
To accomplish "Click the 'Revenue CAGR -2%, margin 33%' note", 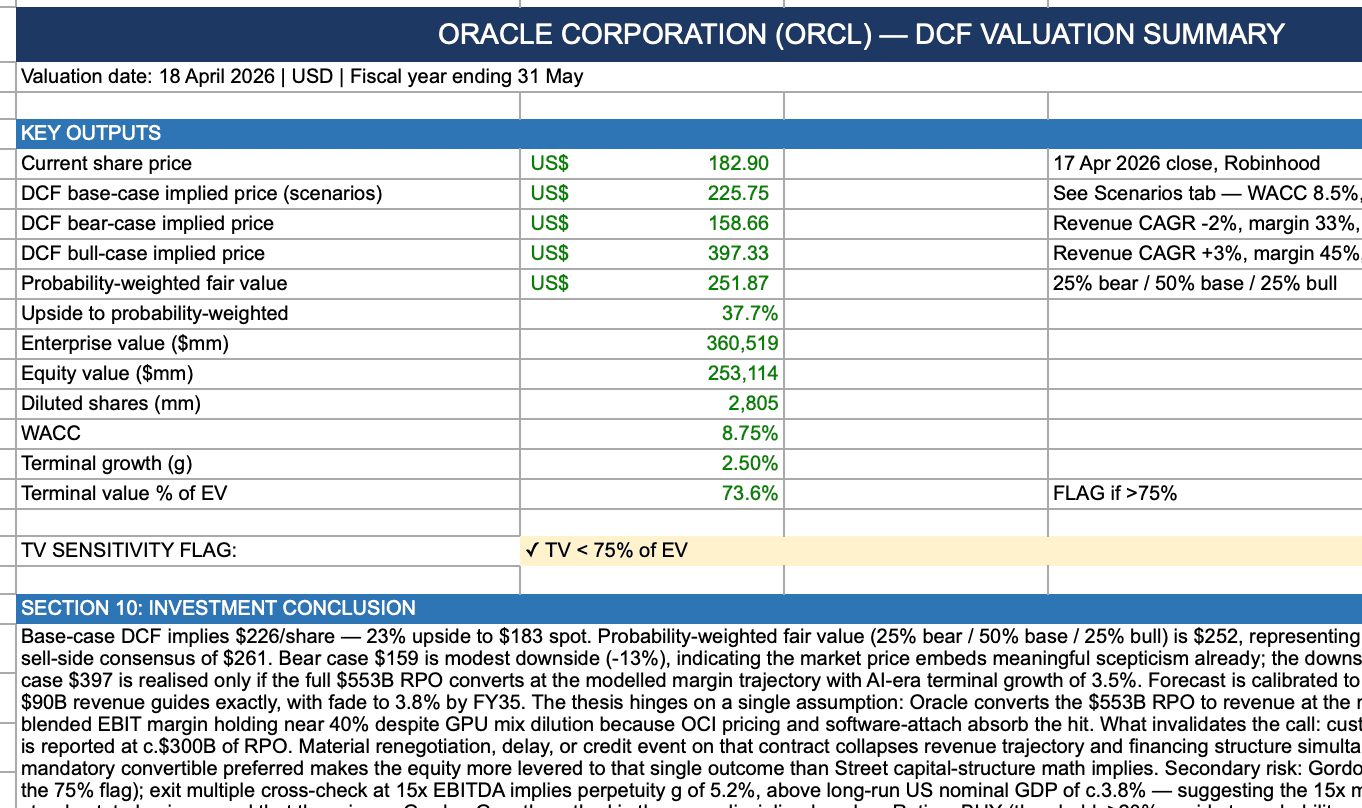I will [x=1207, y=223].
